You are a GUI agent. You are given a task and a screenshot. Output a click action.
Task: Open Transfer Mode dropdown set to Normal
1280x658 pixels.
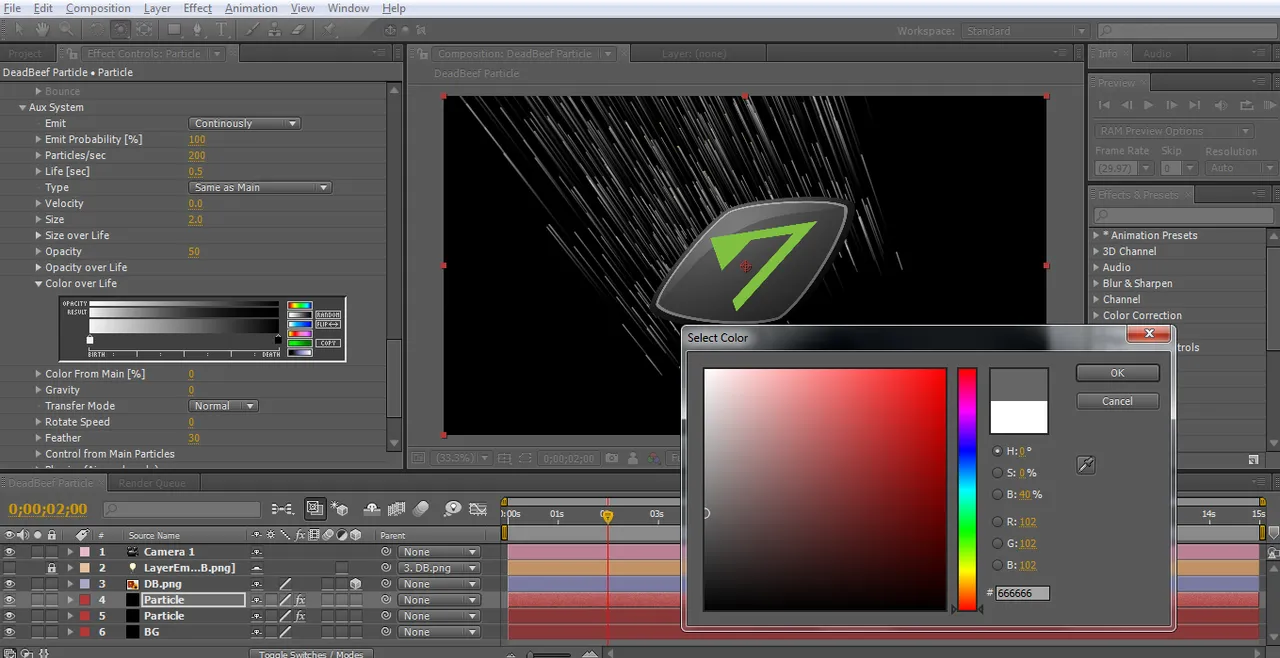click(x=223, y=406)
